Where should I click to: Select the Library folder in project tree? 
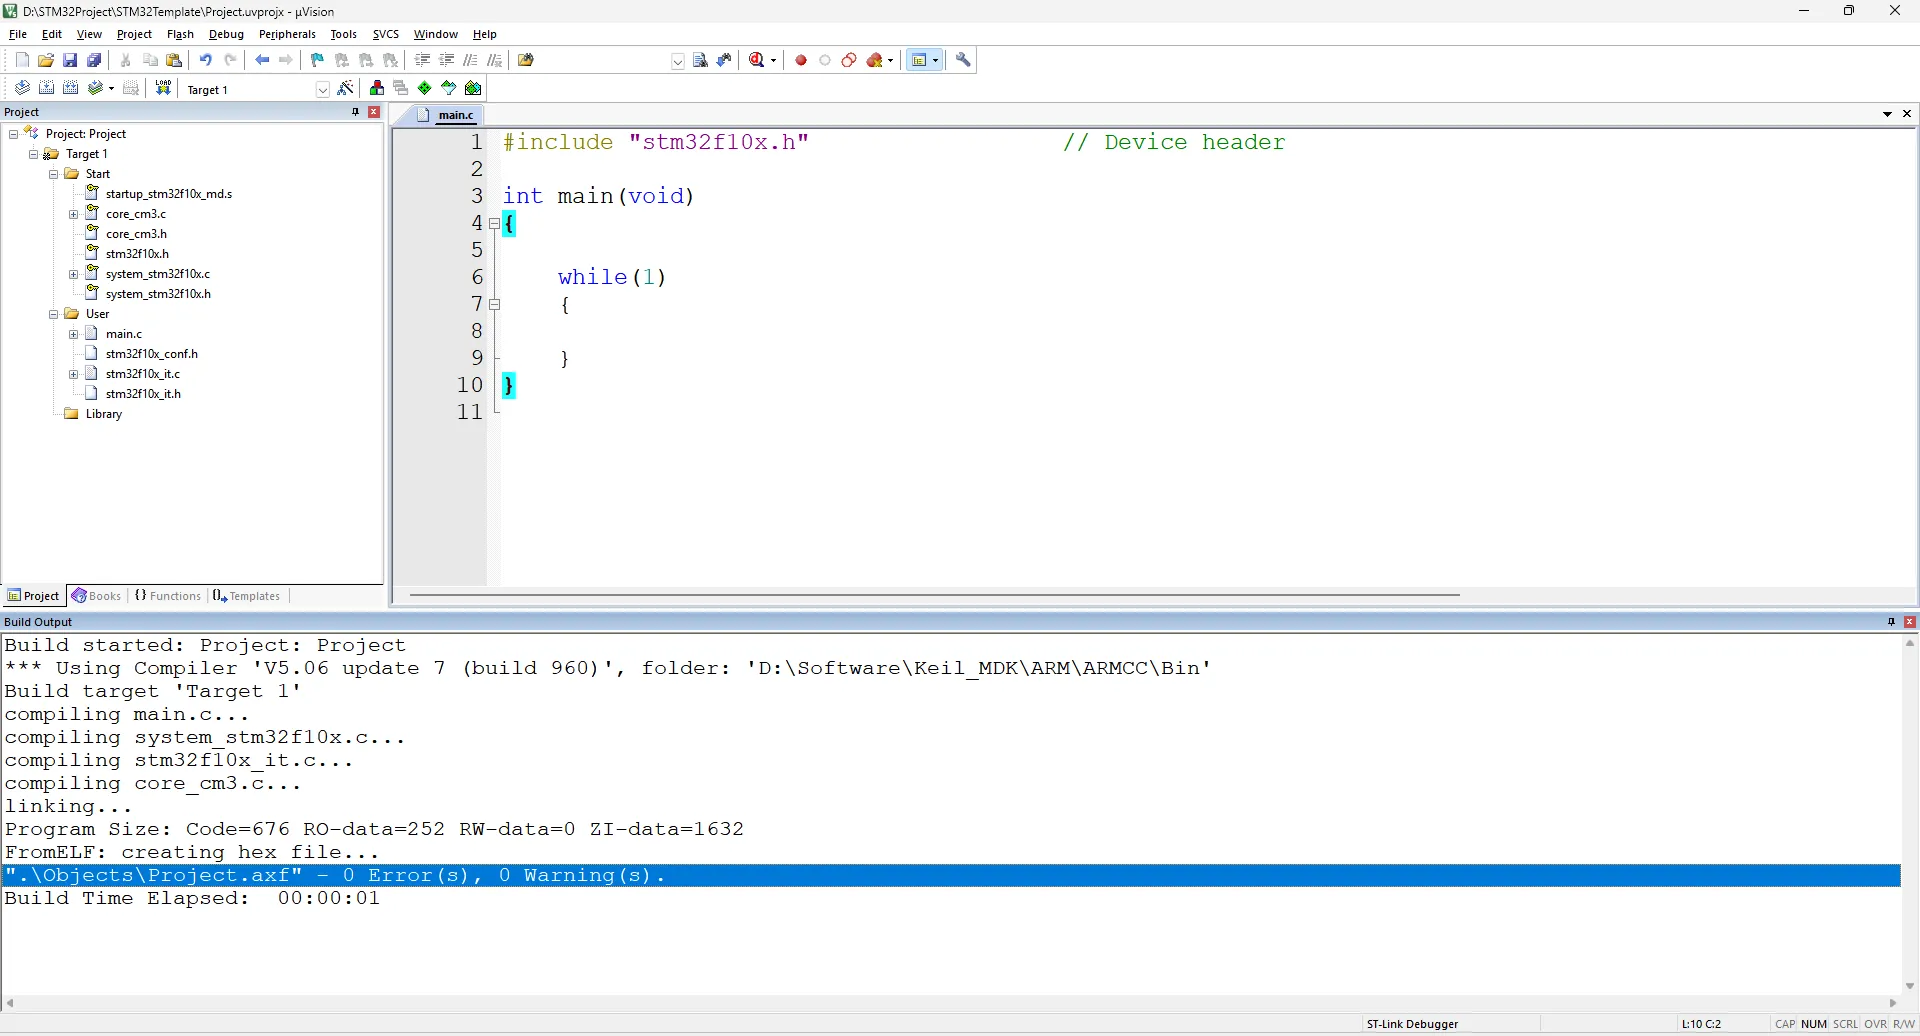pyautogui.click(x=104, y=414)
